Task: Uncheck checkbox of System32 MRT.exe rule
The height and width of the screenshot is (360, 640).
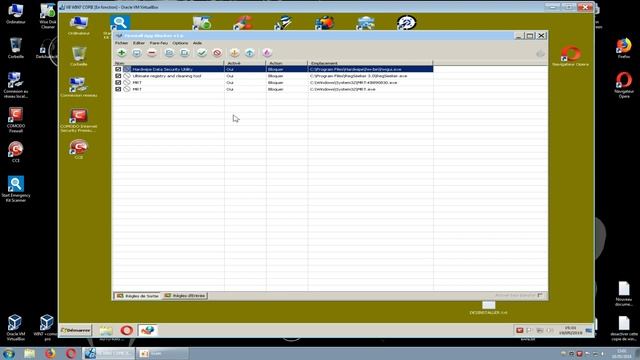Action: coord(118,89)
